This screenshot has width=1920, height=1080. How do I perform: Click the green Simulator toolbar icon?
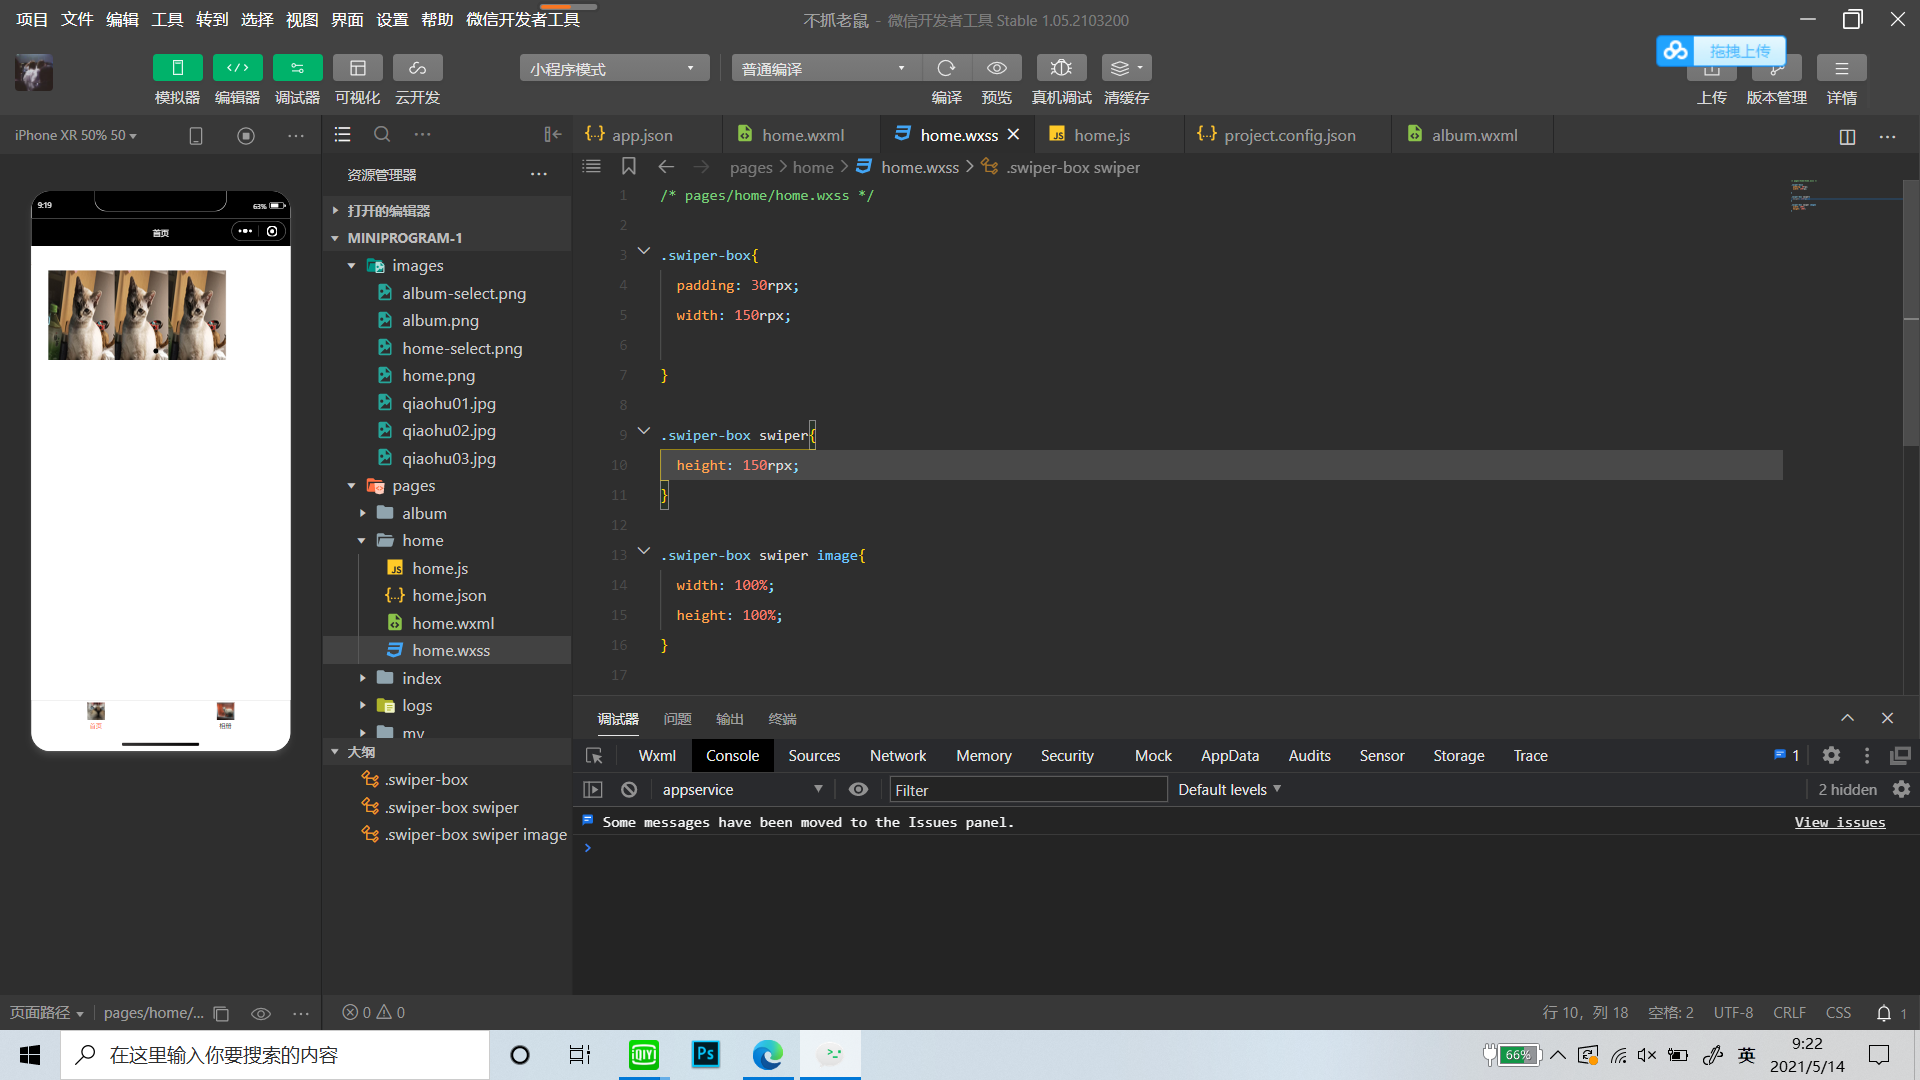(x=177, y=68)
